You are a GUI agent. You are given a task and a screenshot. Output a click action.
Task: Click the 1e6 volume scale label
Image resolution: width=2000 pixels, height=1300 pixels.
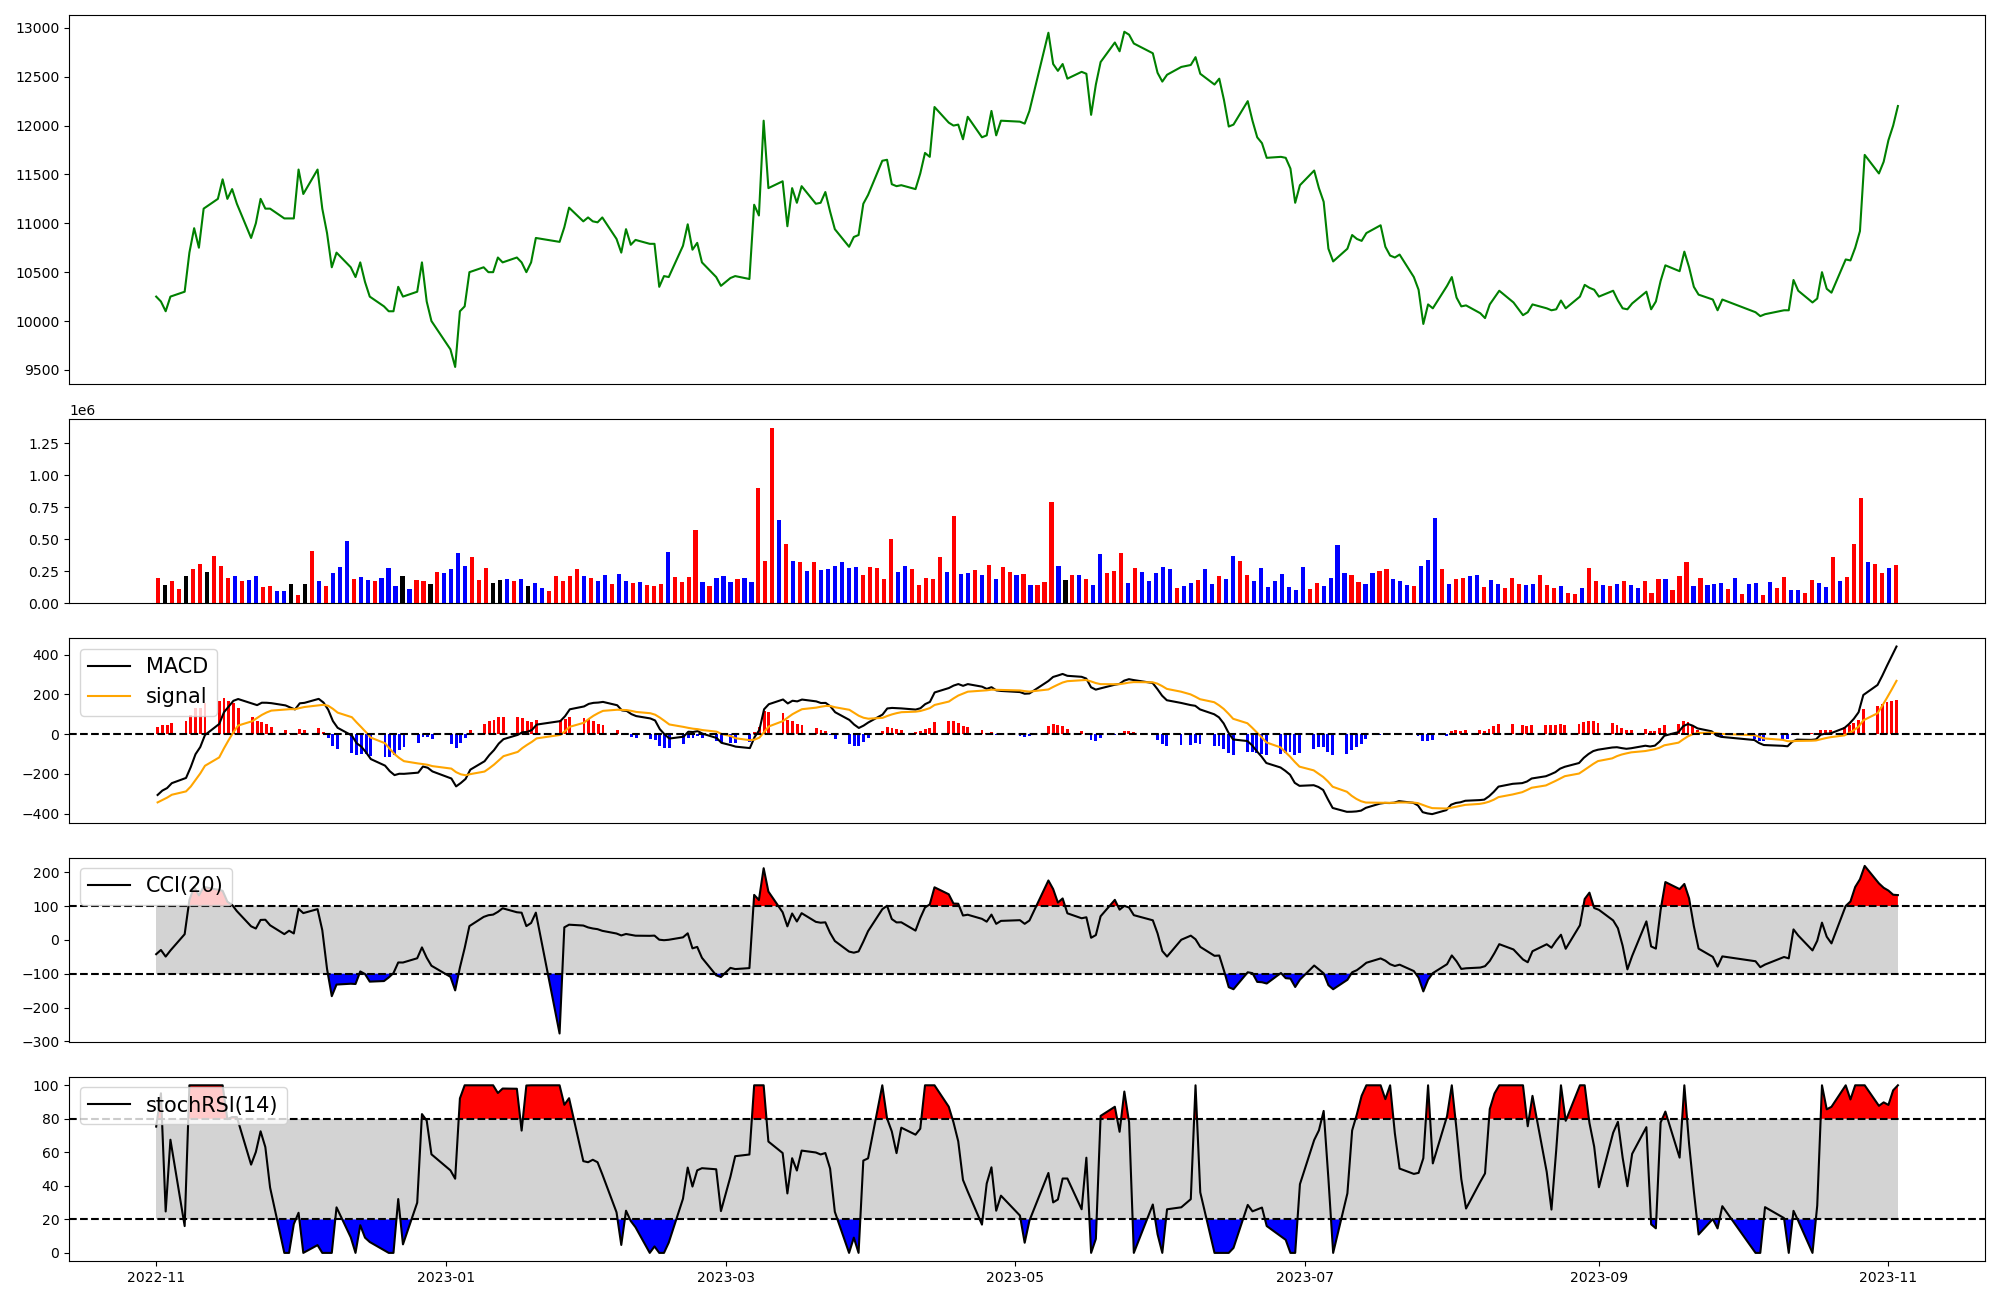[x=82, y=410]
